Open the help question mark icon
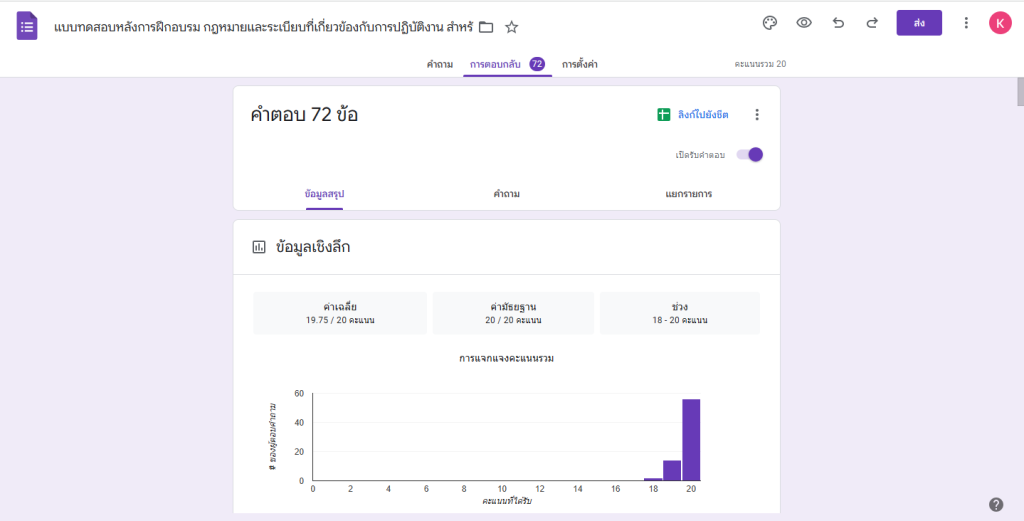This screenshot has height=521, width=1024. tap(996, 504)
